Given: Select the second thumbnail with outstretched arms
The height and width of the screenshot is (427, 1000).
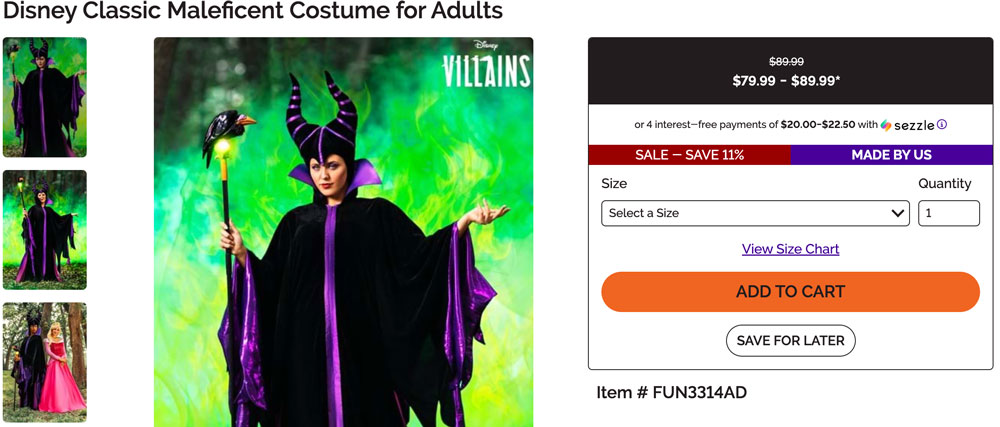Looking at the screenshot, I should [45, 230].
